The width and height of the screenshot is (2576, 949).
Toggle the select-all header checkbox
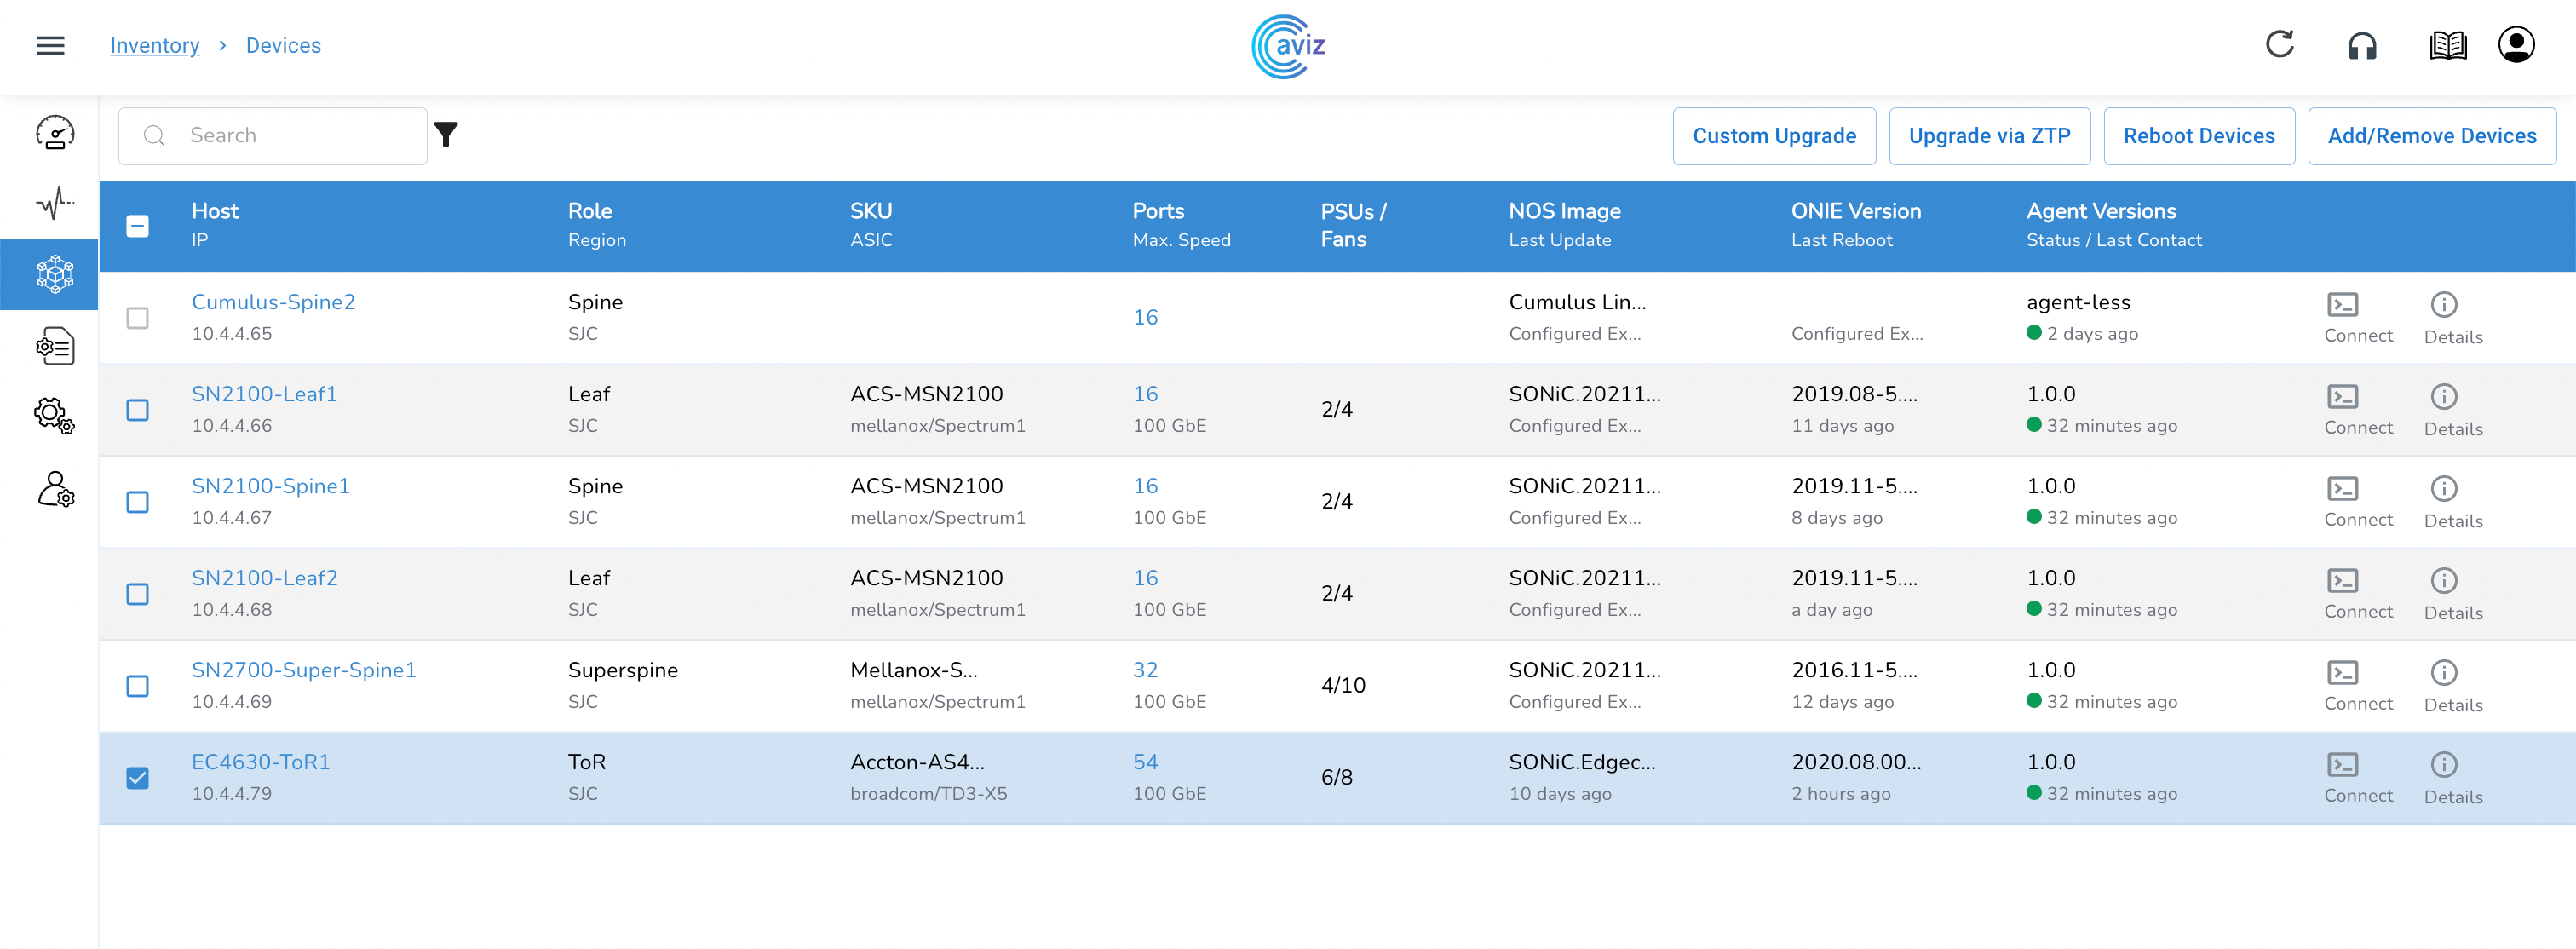click(x=138, y=226)
